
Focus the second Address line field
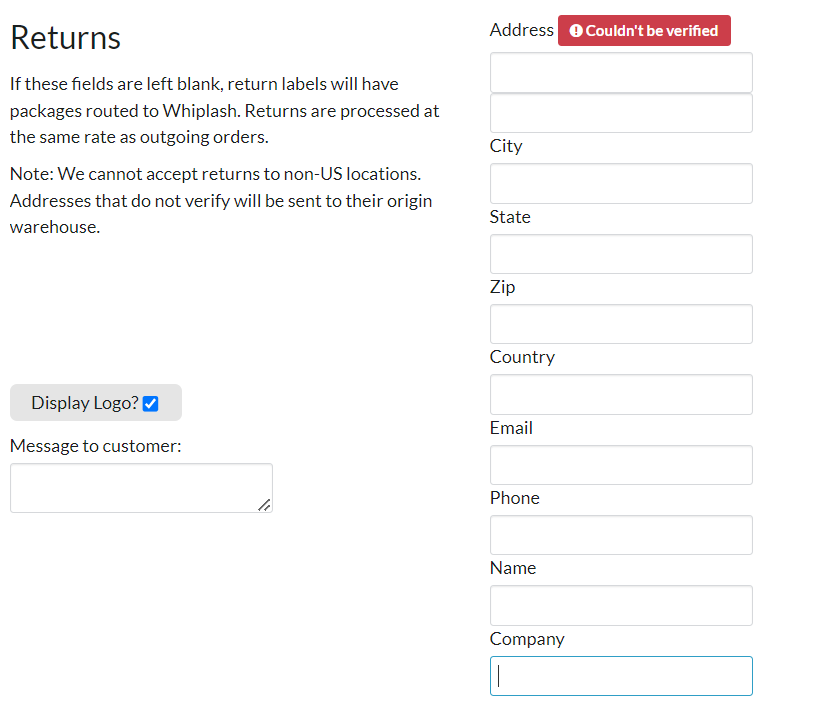(x=621, y=113)
